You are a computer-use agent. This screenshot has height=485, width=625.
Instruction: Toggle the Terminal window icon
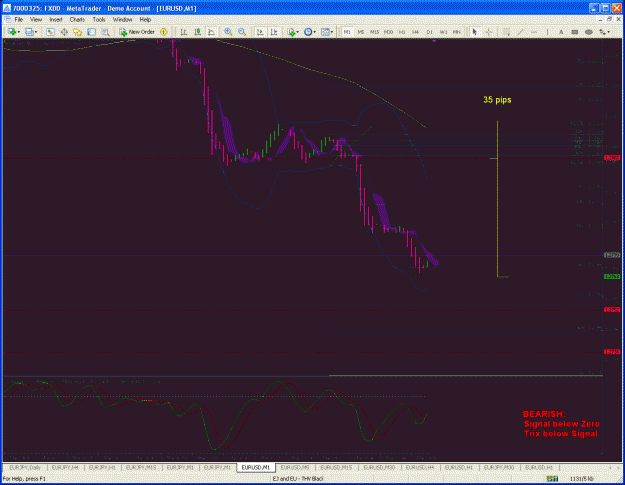tap(91, 32)
